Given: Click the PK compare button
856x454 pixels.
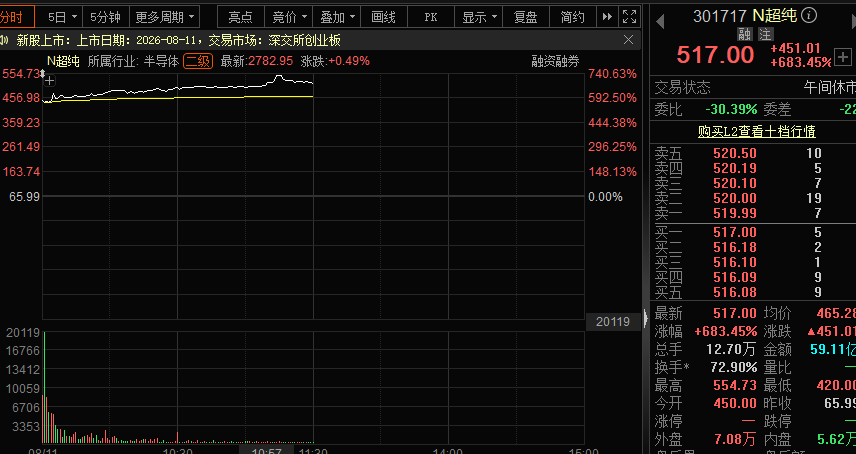Looking at the screenshot, I should click(x=431, y=17).
